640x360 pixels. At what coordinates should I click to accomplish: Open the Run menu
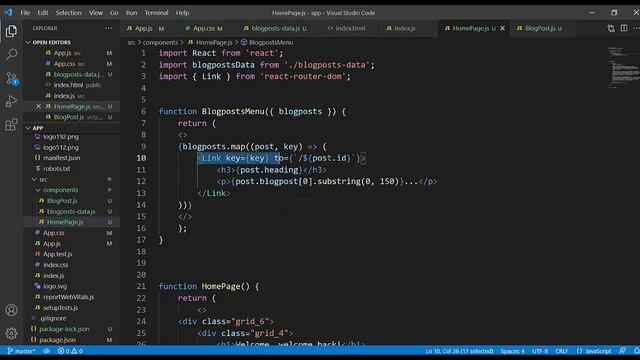tap(131, 13)
